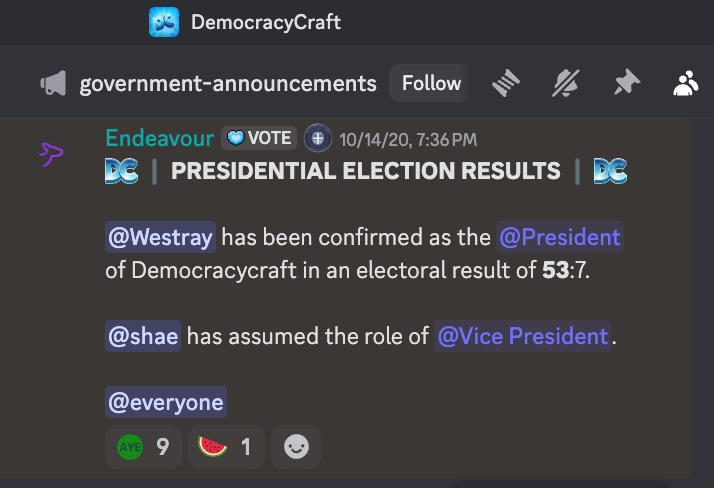Open Endeavour's purple avatar
This screenshot has height=488, width=714.
(51, 154)
